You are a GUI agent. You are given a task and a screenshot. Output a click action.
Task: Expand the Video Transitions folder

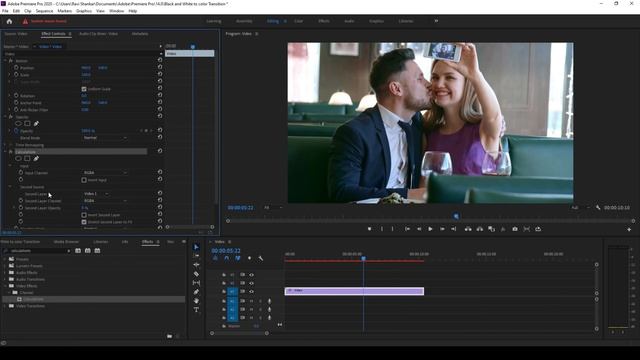[x=5, y=306]
